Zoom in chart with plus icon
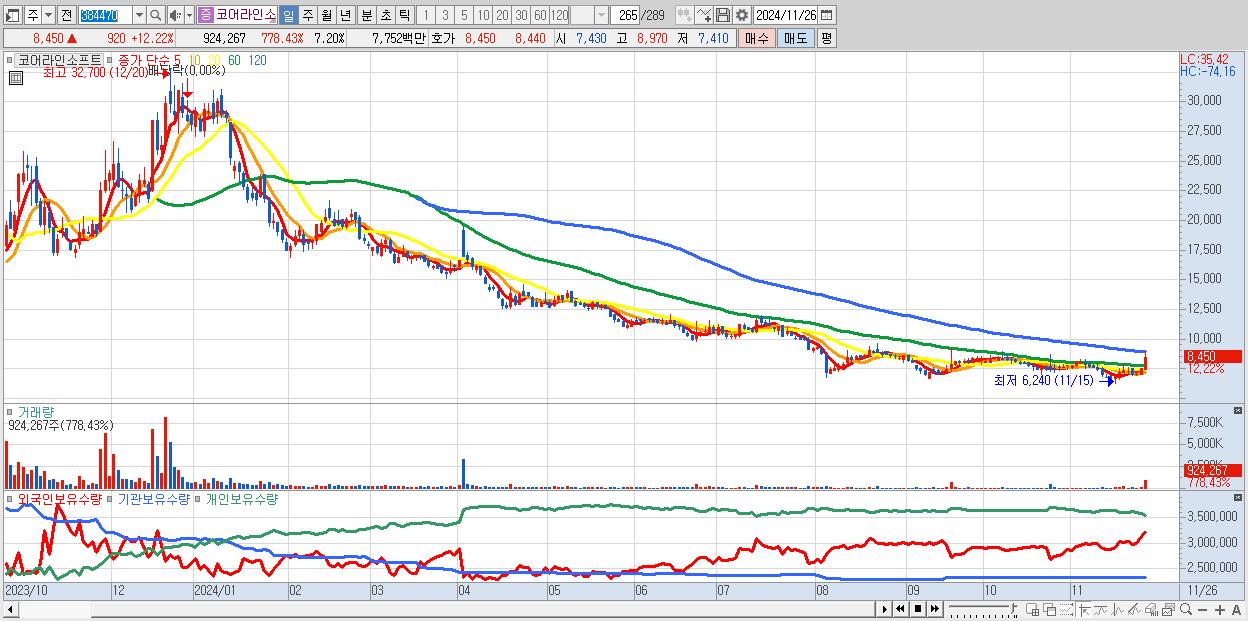The width and height of the screenshot is (1248, 621). tap(1219, 610)
